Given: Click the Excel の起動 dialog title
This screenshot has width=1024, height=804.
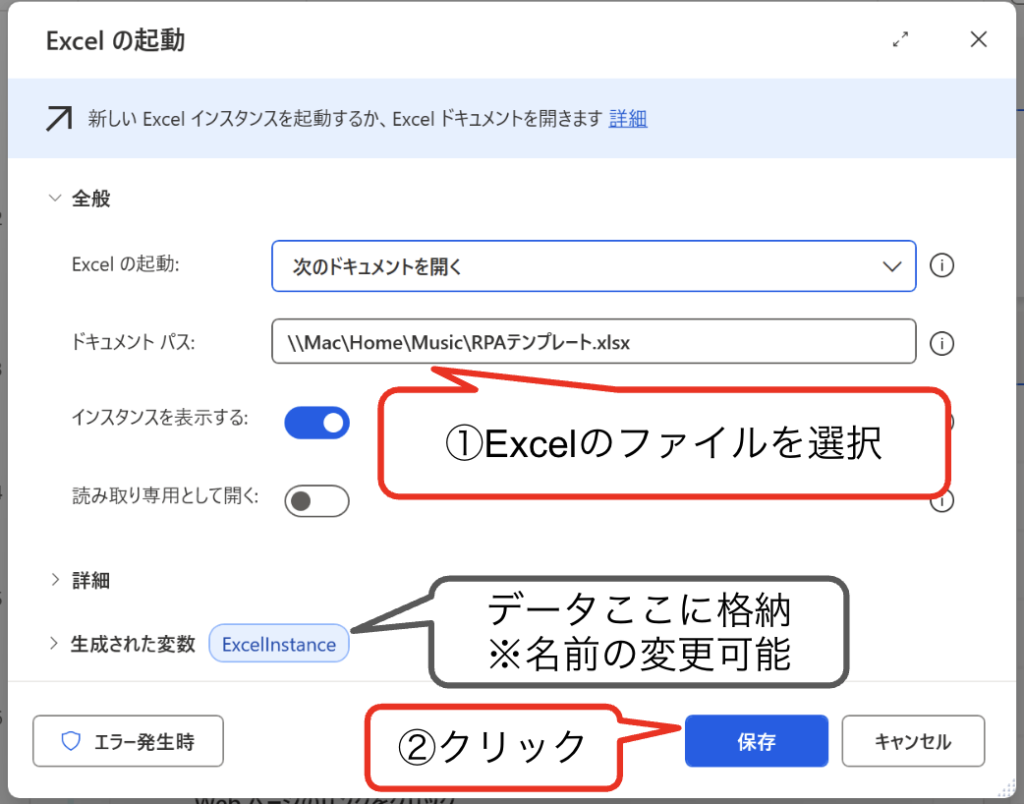Looking at the screenshot, I should [x=115, y=40].
